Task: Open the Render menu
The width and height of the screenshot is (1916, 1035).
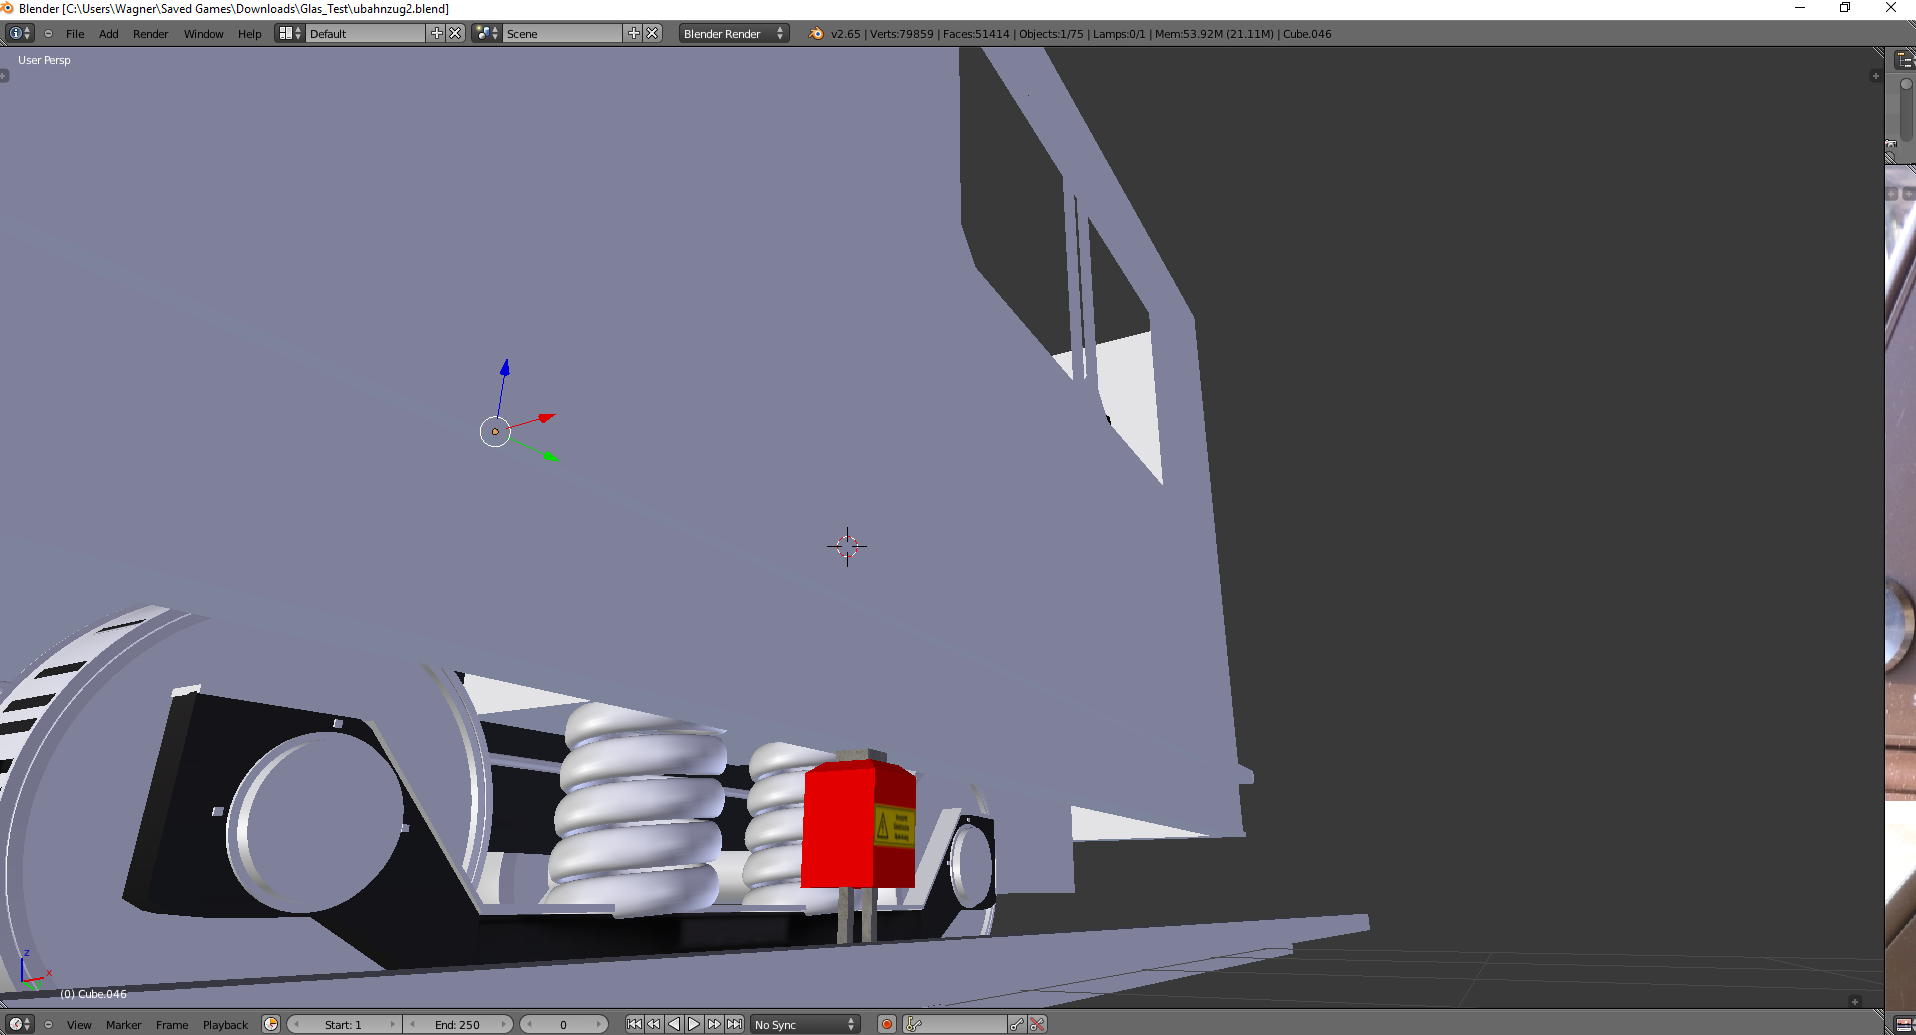Action: (151, 34)
